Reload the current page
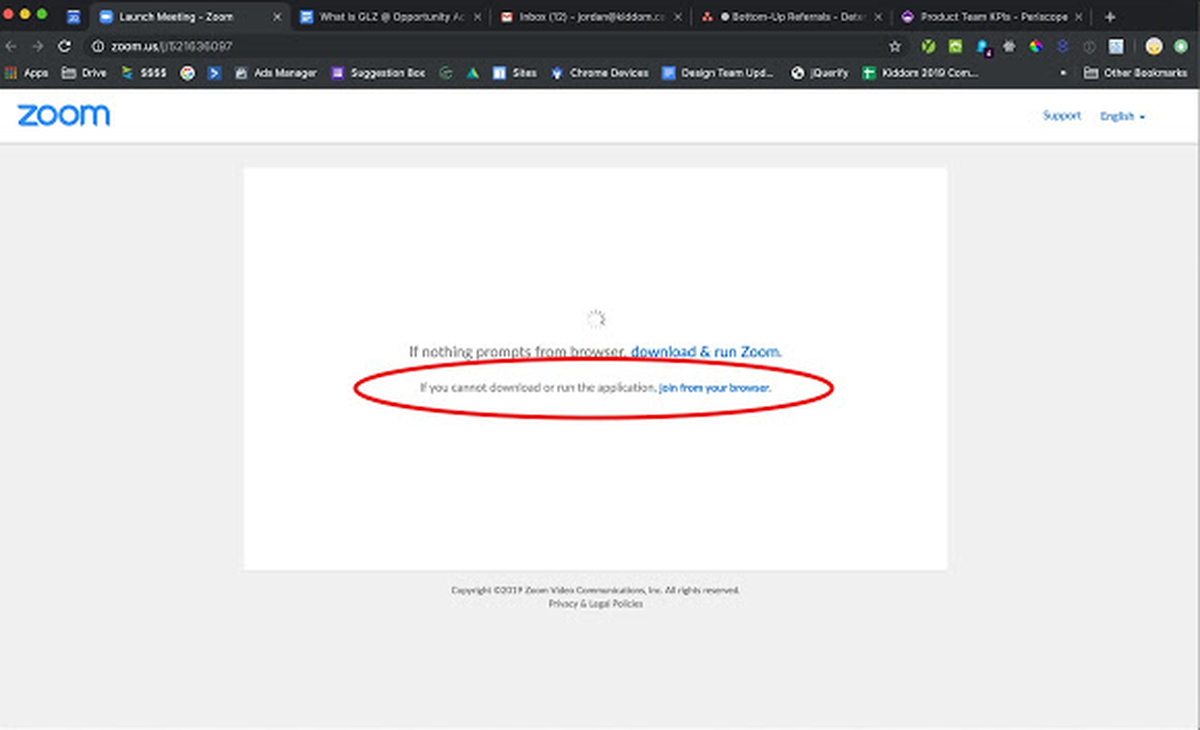 click(63, 45)
